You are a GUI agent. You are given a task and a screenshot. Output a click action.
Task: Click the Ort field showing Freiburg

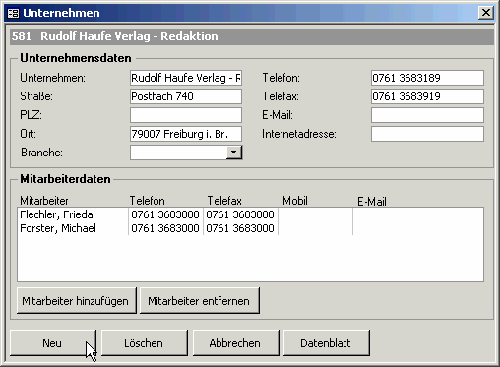(186, 134)
